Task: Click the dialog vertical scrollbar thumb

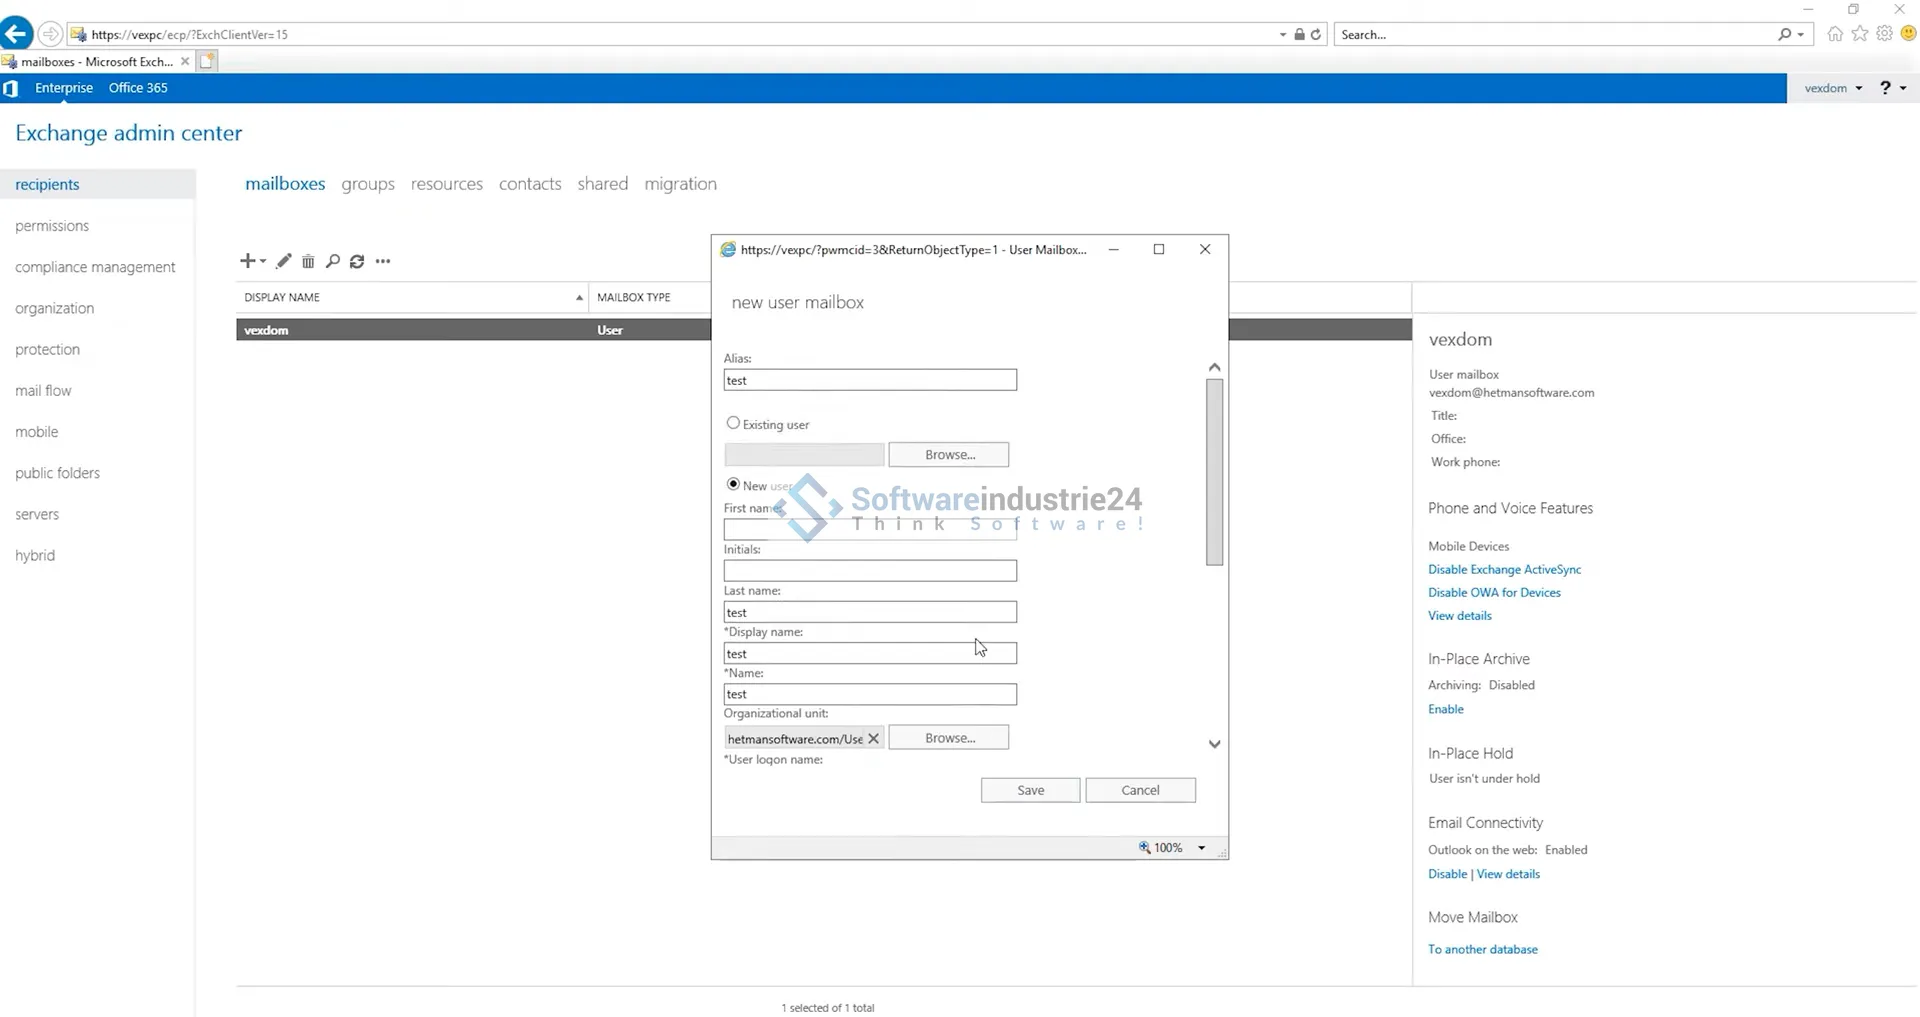Action: point(1214,472)
